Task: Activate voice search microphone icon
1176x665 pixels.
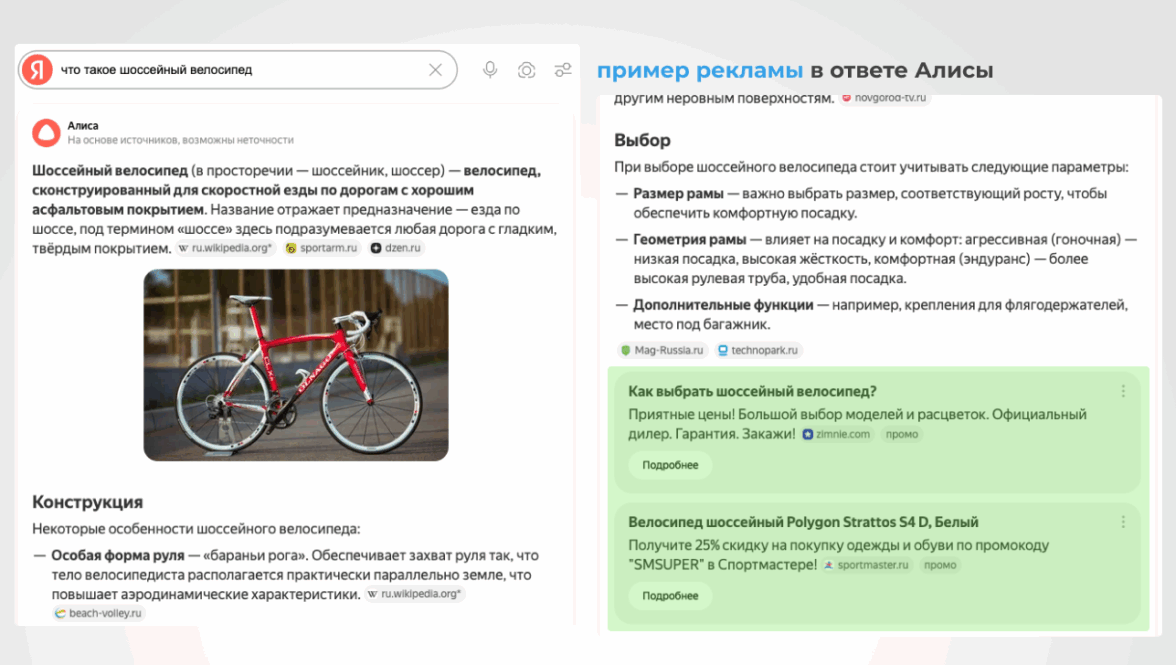Action: [490, 70]
